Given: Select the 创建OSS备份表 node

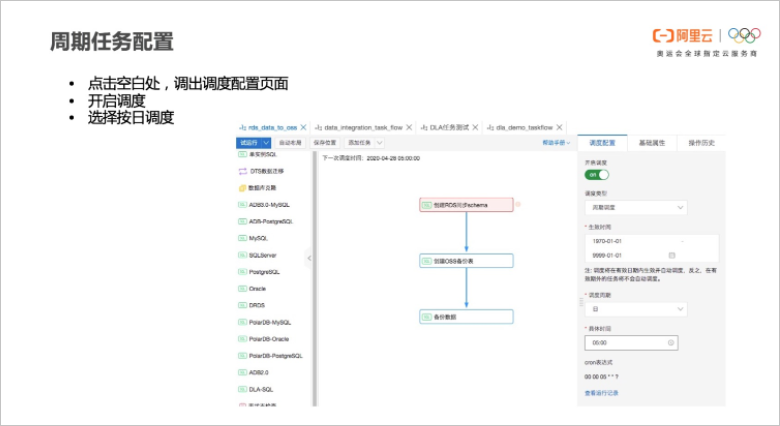Looking at the screenshot, I should 466,261.
